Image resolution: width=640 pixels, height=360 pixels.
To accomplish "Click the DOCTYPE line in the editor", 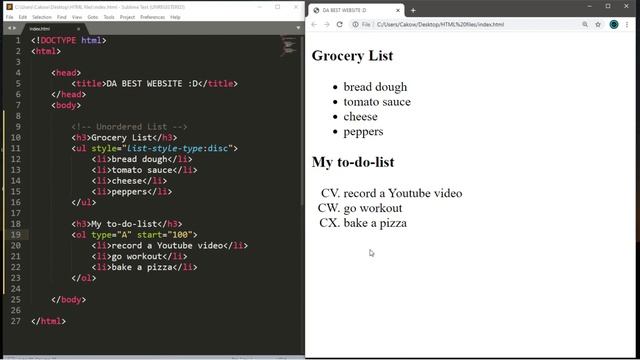I will (69, 40).
